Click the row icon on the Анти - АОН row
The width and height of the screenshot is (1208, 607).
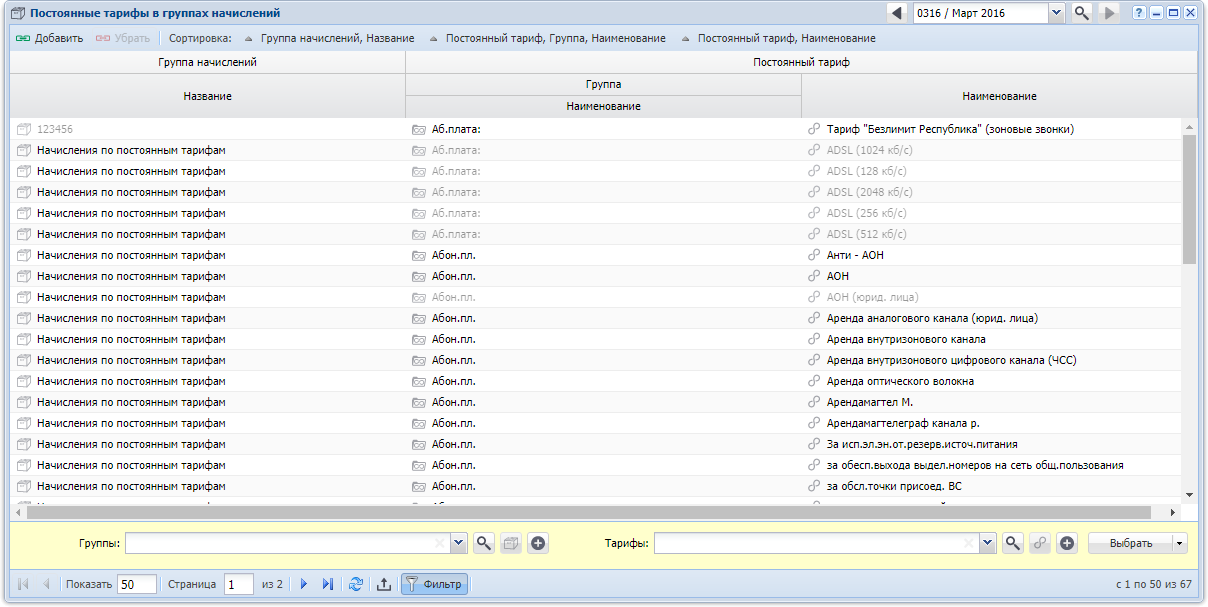[25, 255]
